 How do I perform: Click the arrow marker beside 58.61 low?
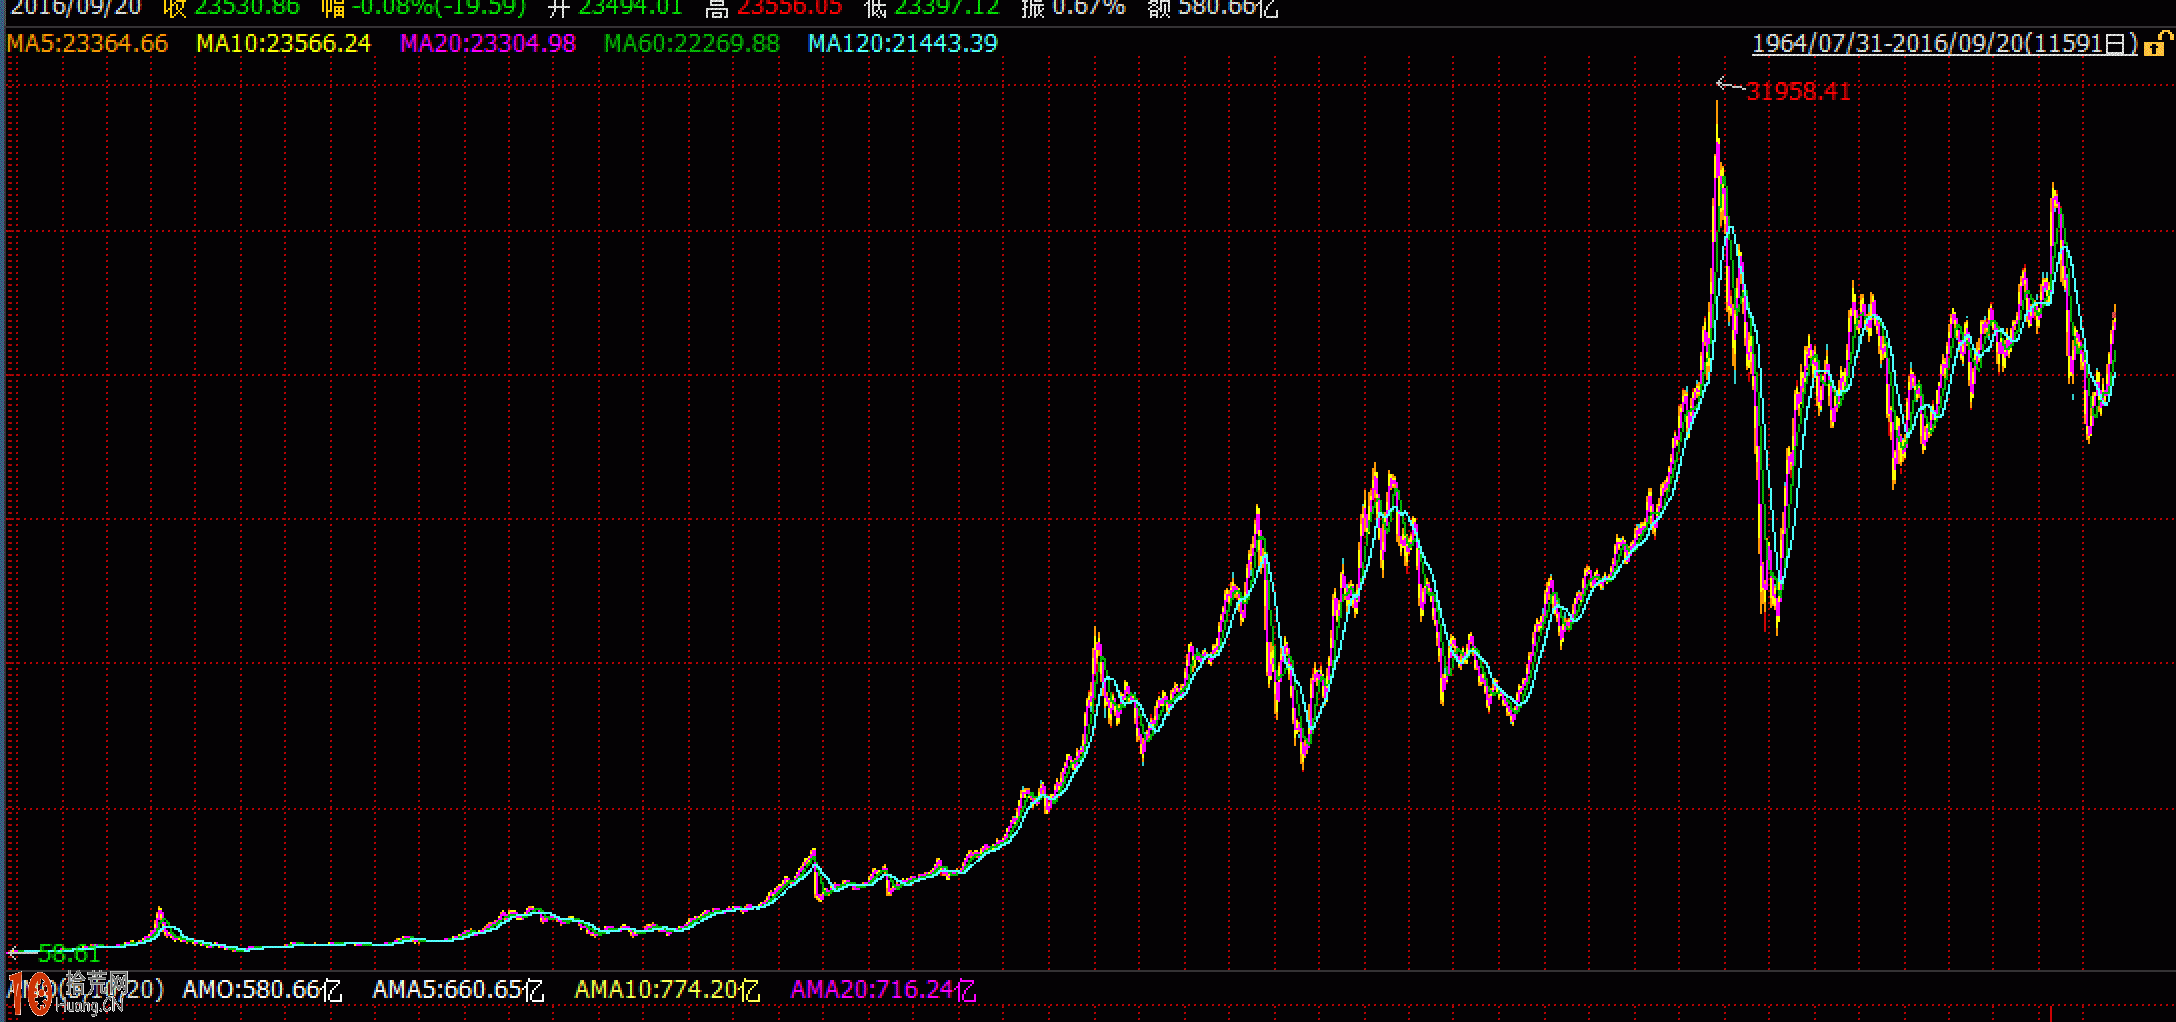tap(20, 953)
